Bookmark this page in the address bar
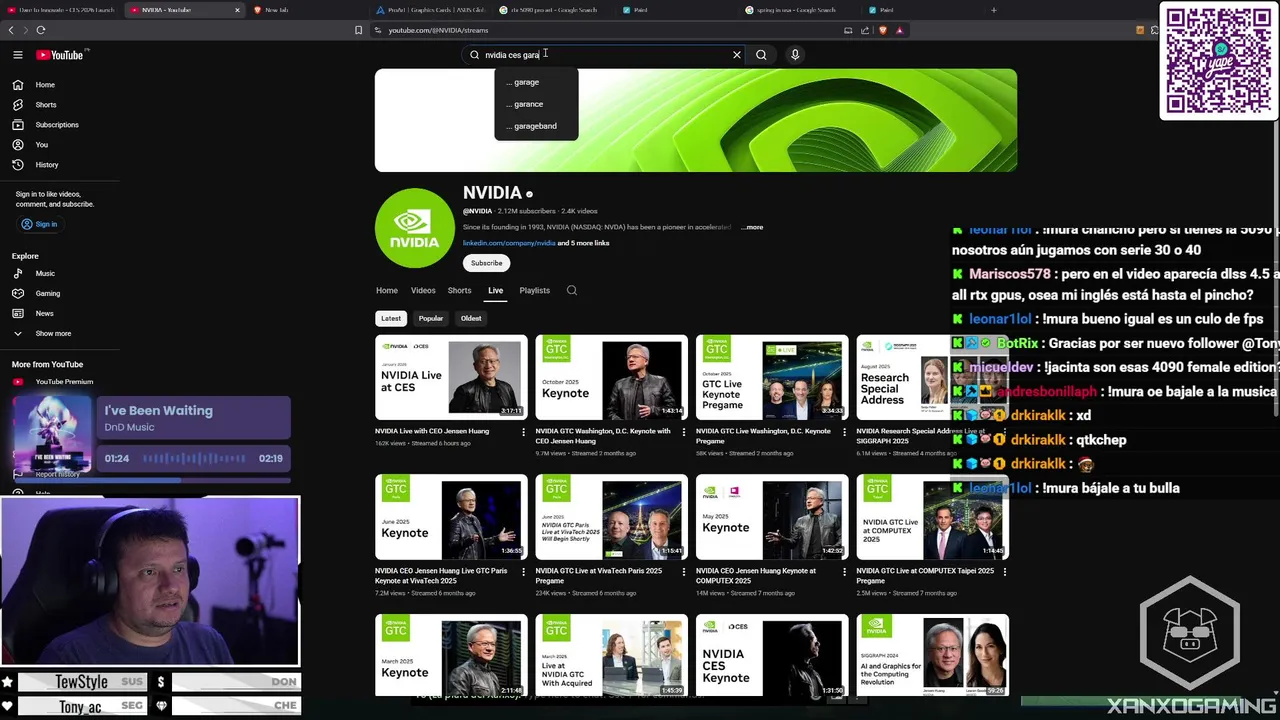 click(x=358, y=30)
